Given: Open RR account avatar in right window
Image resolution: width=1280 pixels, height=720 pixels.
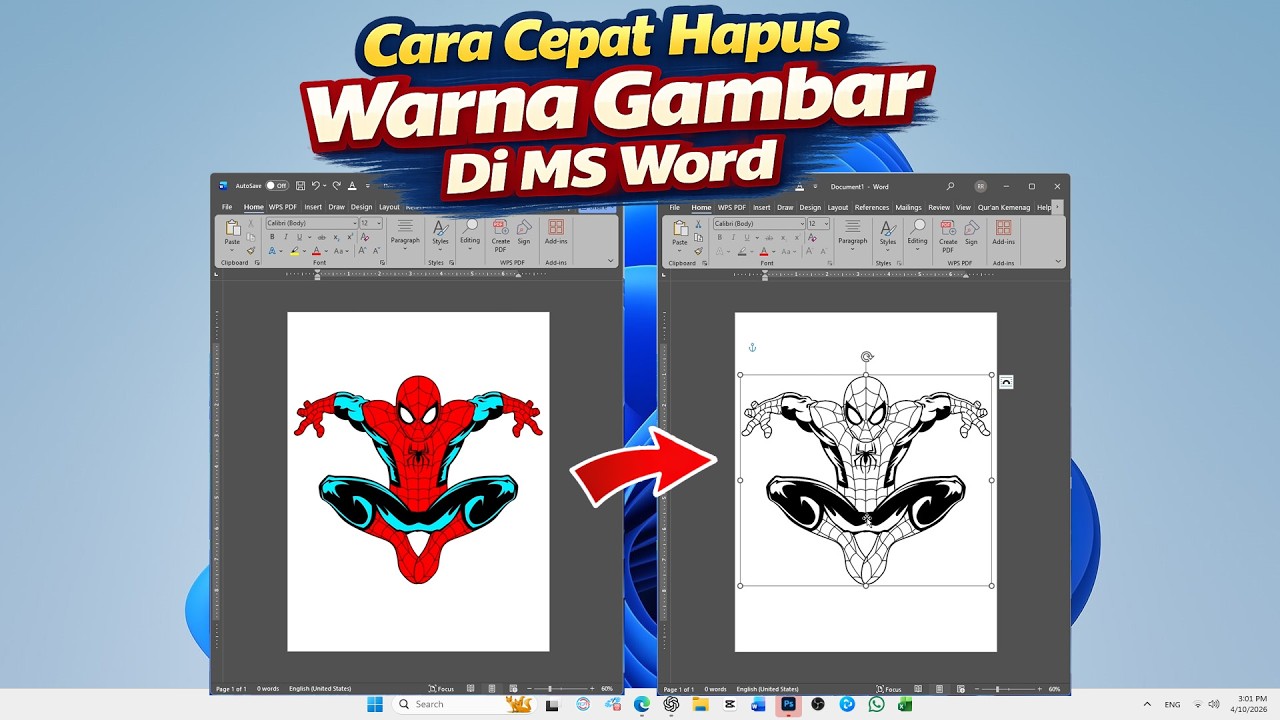Looking at the screenshot, I should [981, 187].
